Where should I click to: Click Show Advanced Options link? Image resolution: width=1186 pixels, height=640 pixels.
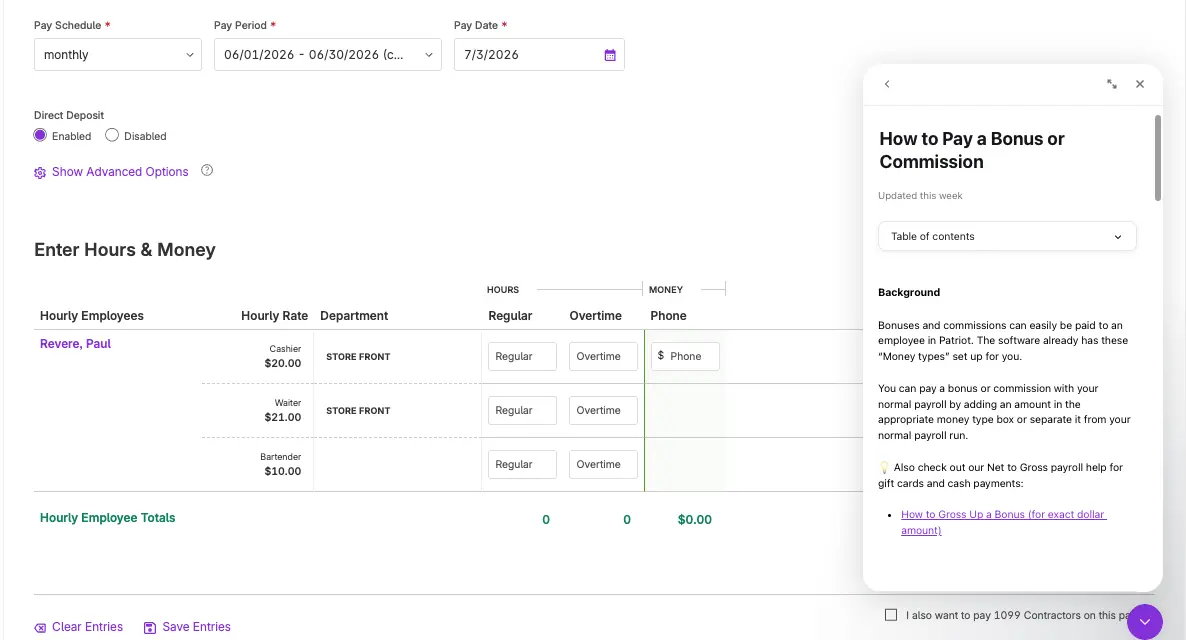[120, 172]
